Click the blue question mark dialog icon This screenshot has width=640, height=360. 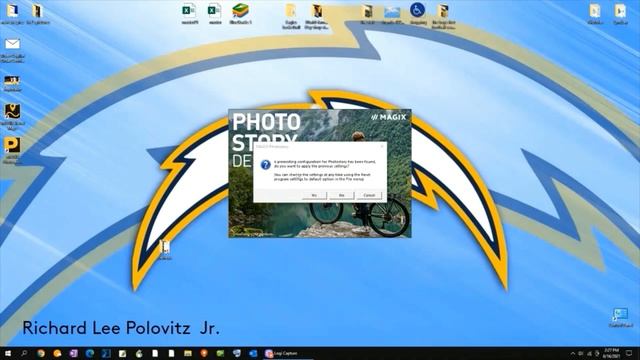pos(266,165)
